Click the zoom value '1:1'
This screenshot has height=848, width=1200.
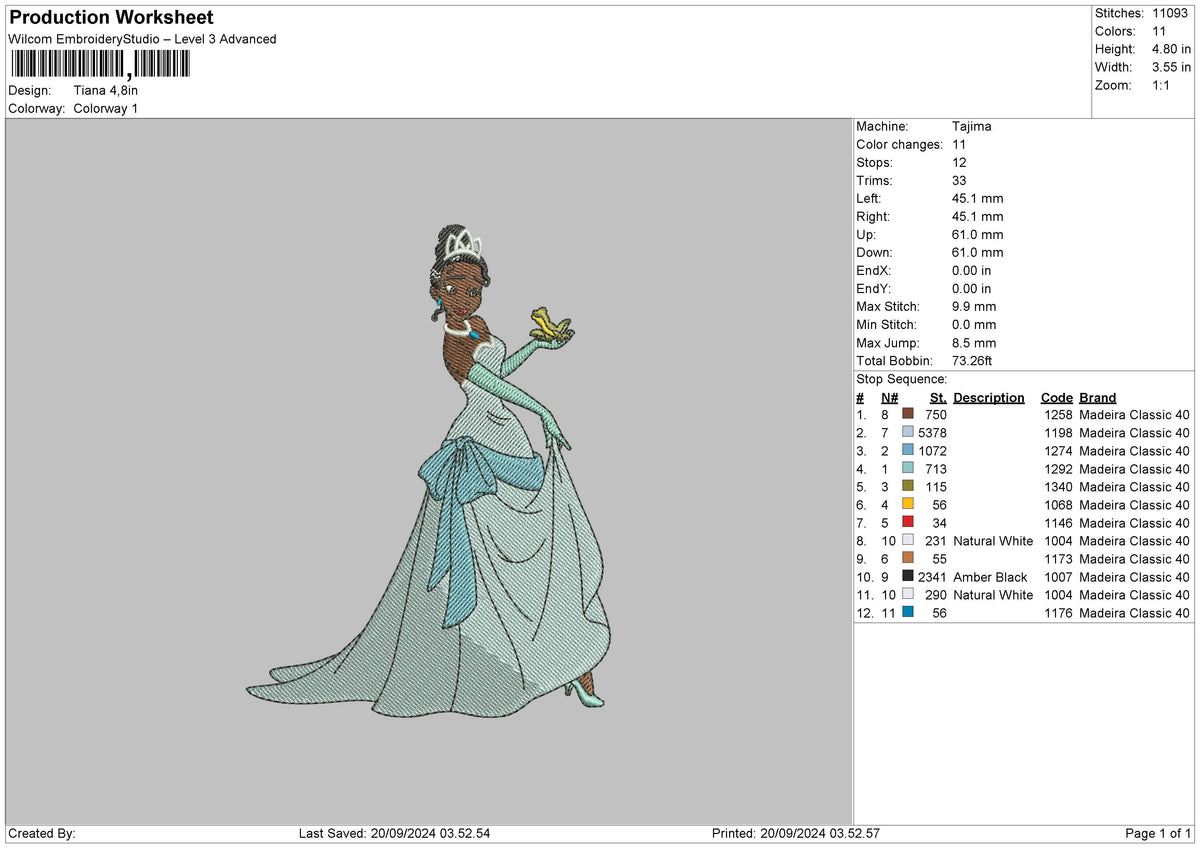(x=1163, y=85)
